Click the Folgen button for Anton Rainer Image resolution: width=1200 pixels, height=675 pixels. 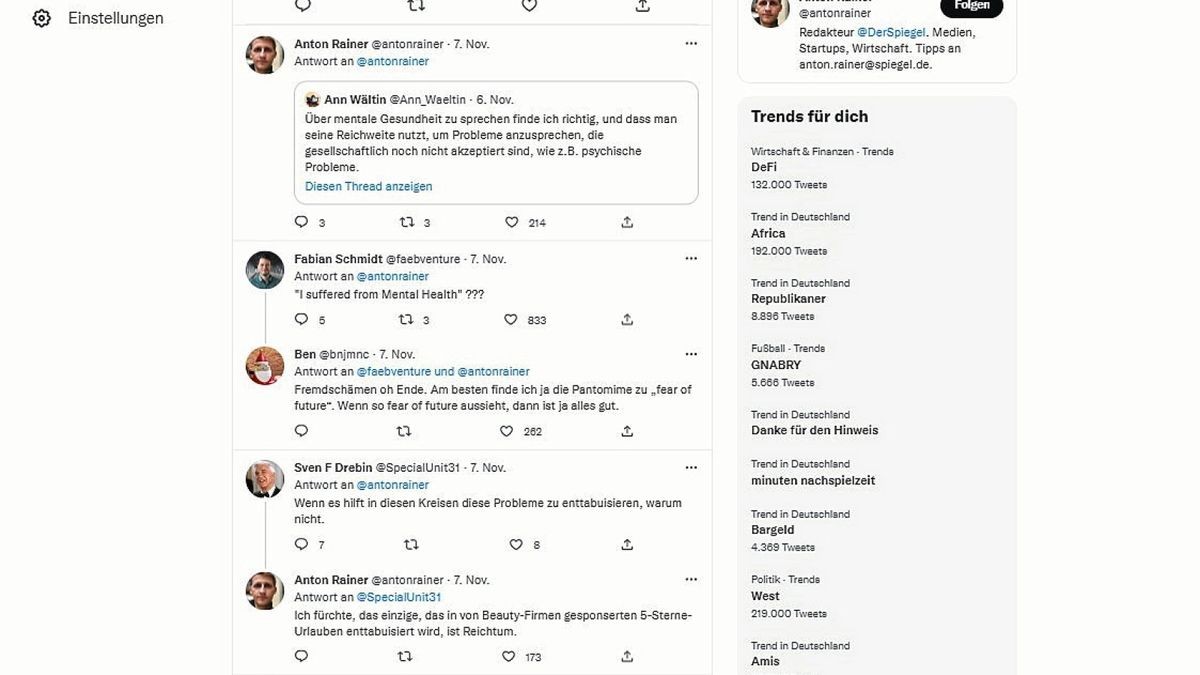point(971,6)
